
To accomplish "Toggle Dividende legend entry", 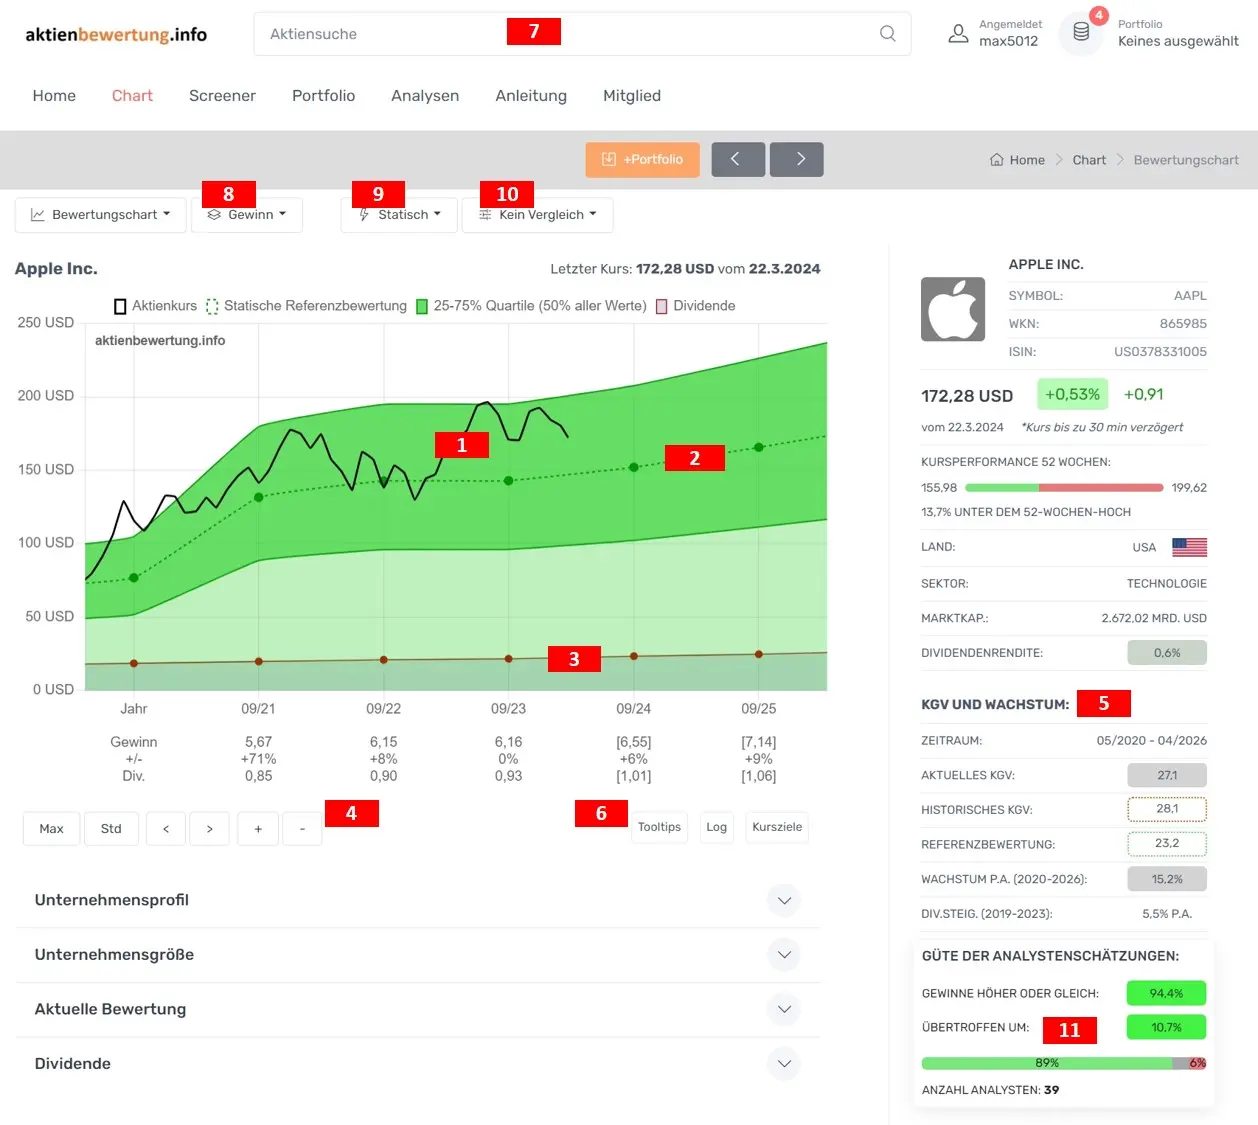I will [695, 306].
